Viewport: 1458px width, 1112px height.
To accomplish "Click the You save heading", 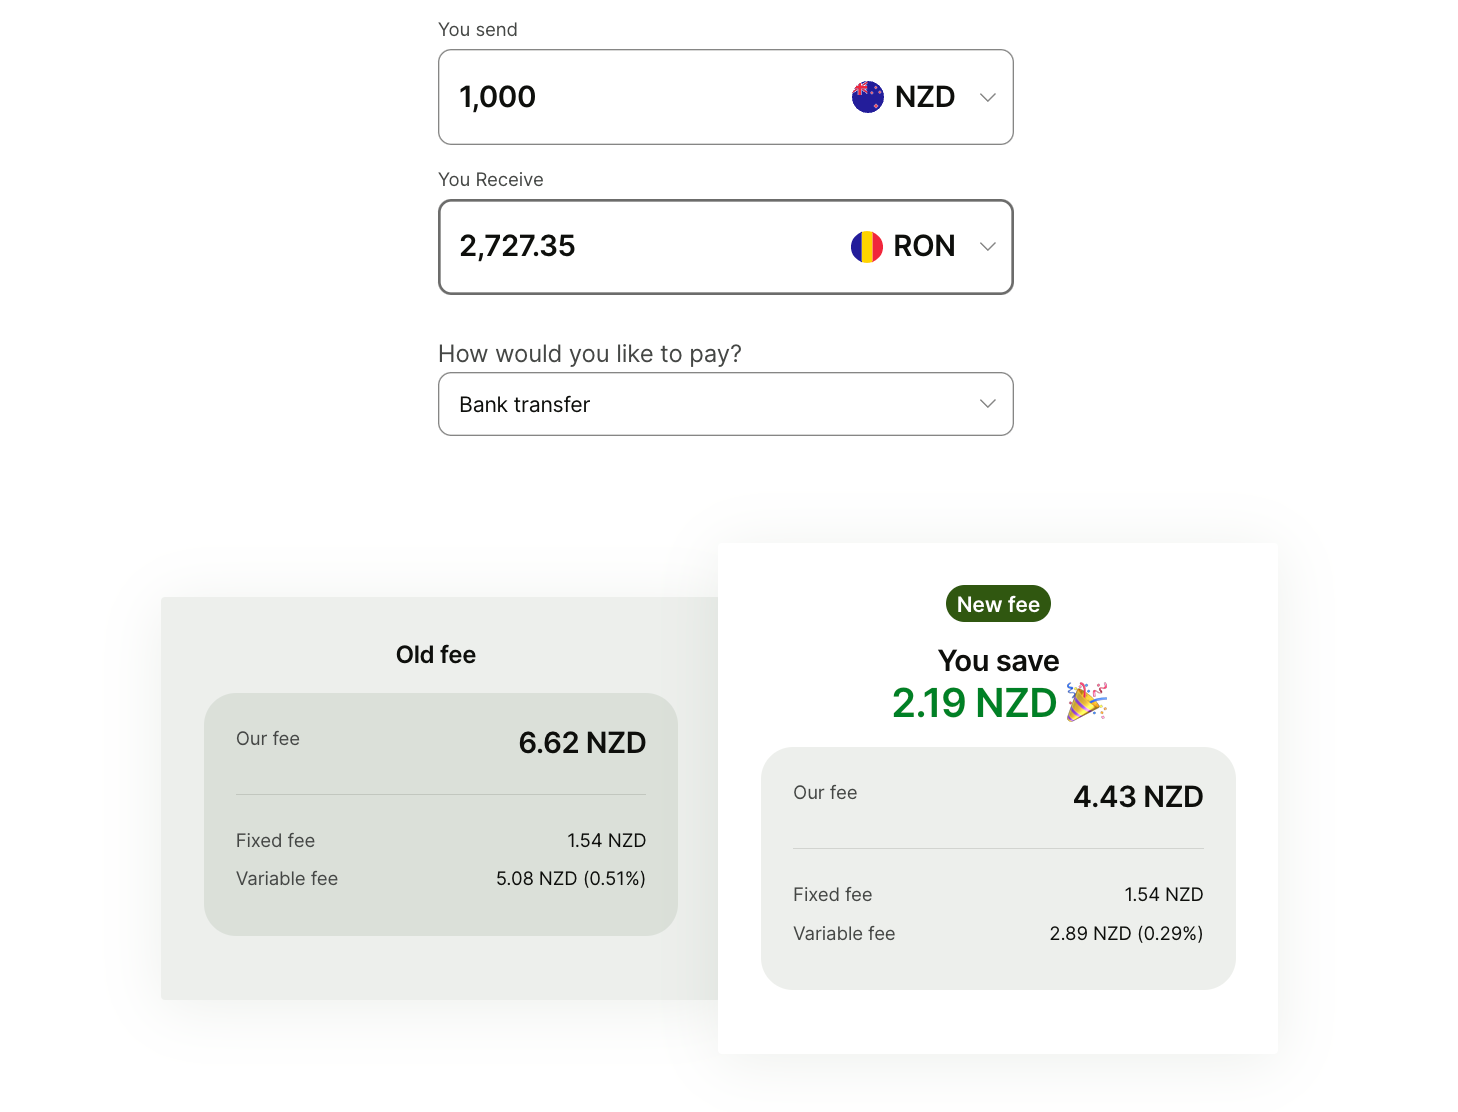I will [x=998, y=661].
